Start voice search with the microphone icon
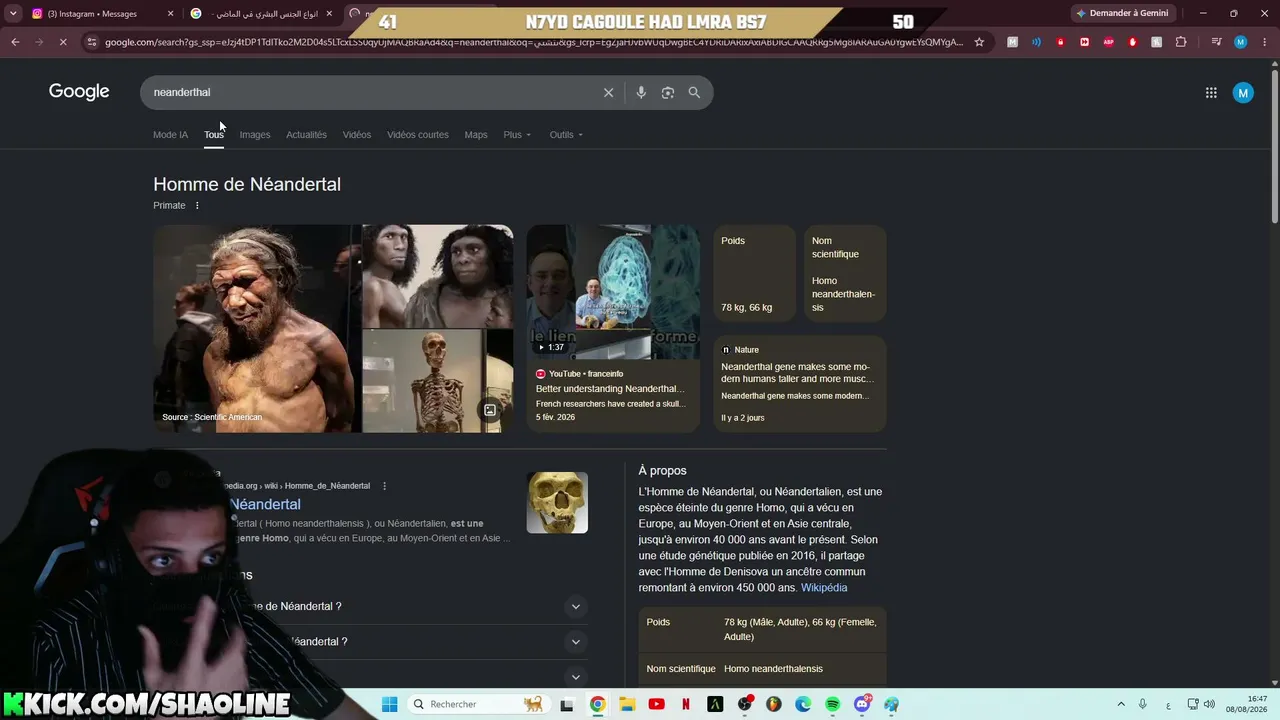Viewport: 1280px width, 720px height. (641, 92)
